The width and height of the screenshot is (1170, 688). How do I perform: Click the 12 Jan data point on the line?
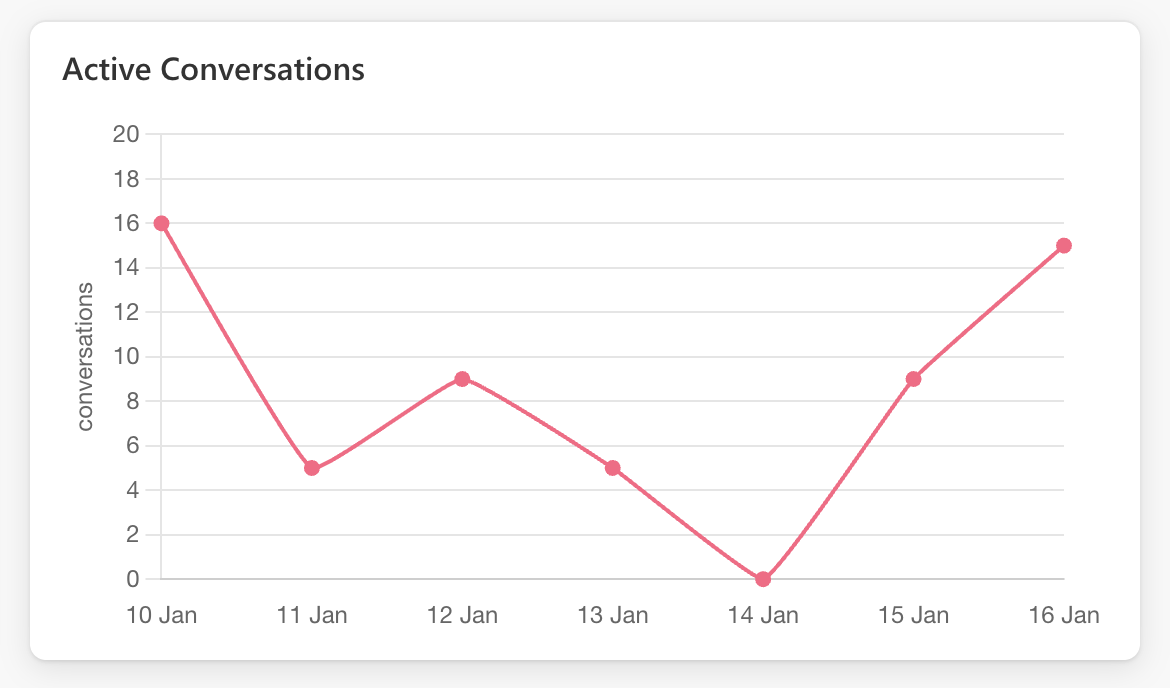[462, 379]
